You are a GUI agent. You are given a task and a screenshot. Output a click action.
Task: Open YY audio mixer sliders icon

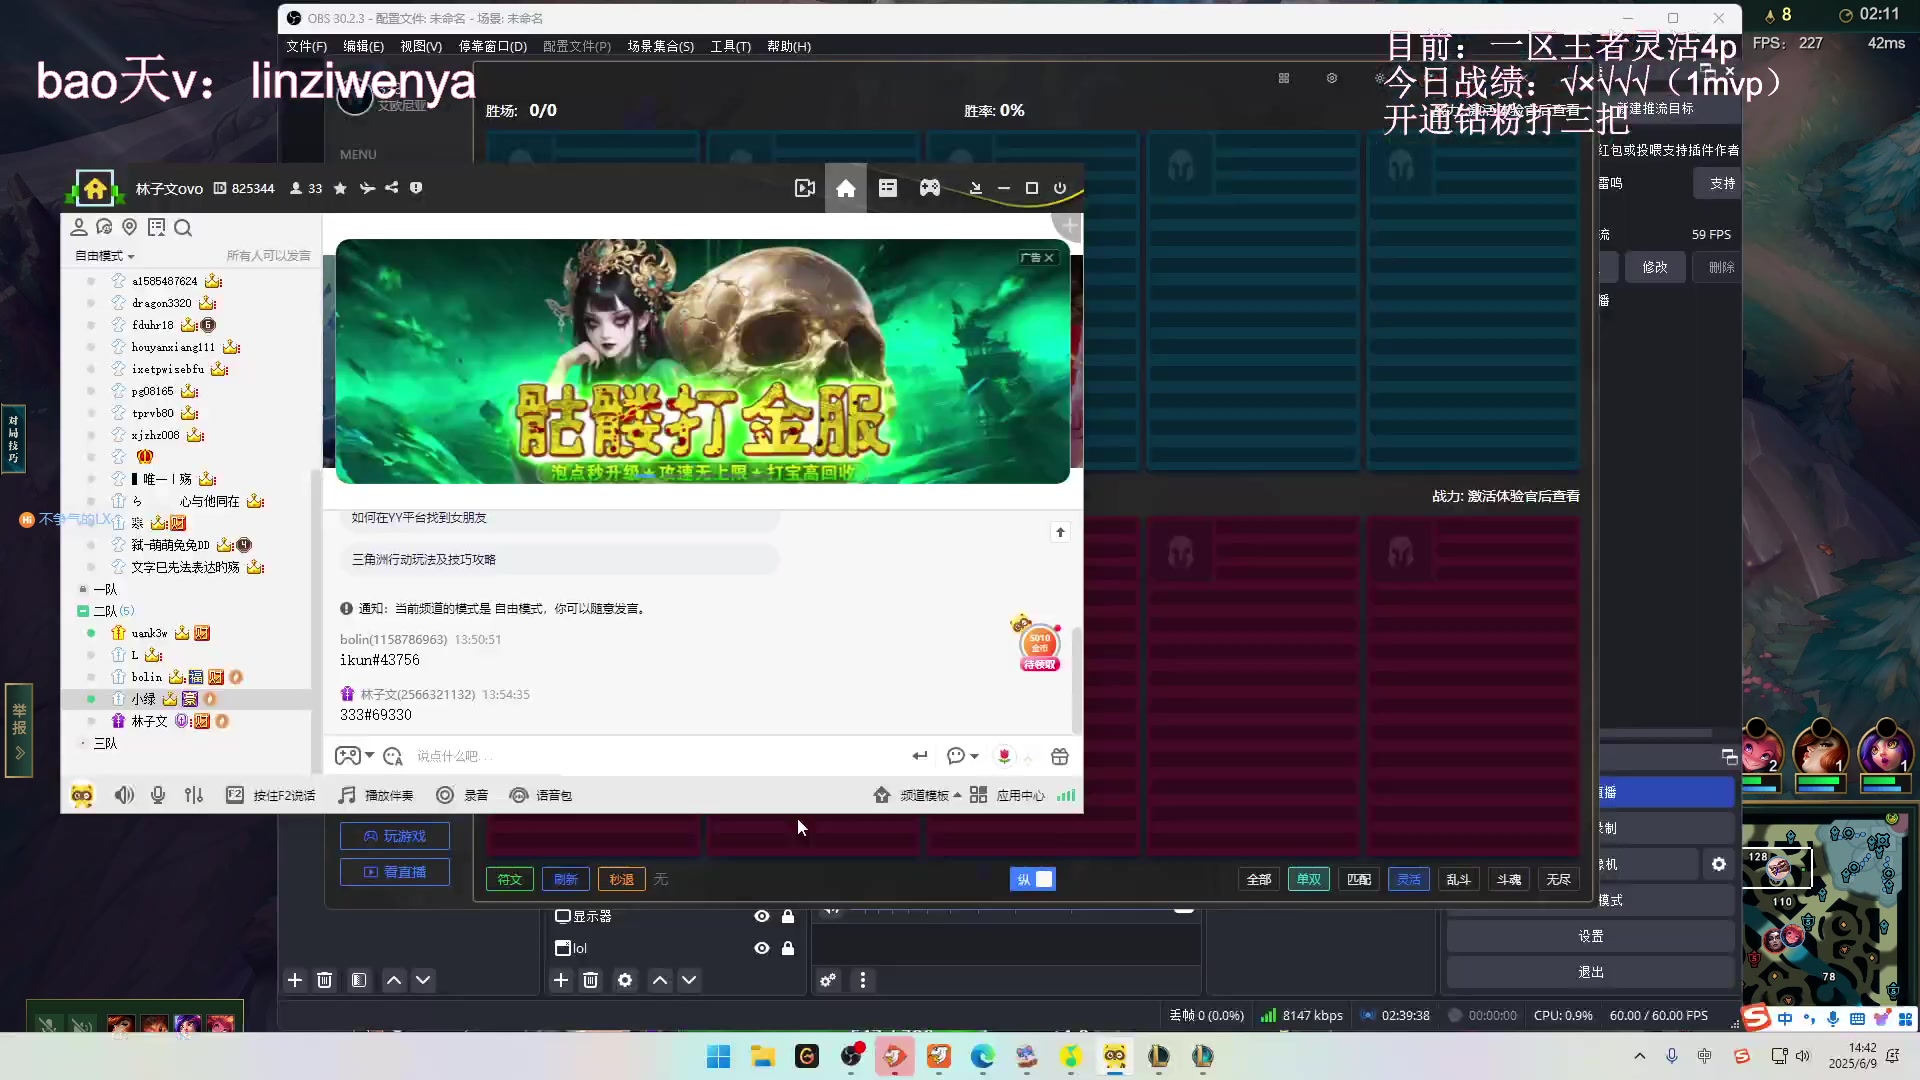pyautogui.click(x=194, y=795)
